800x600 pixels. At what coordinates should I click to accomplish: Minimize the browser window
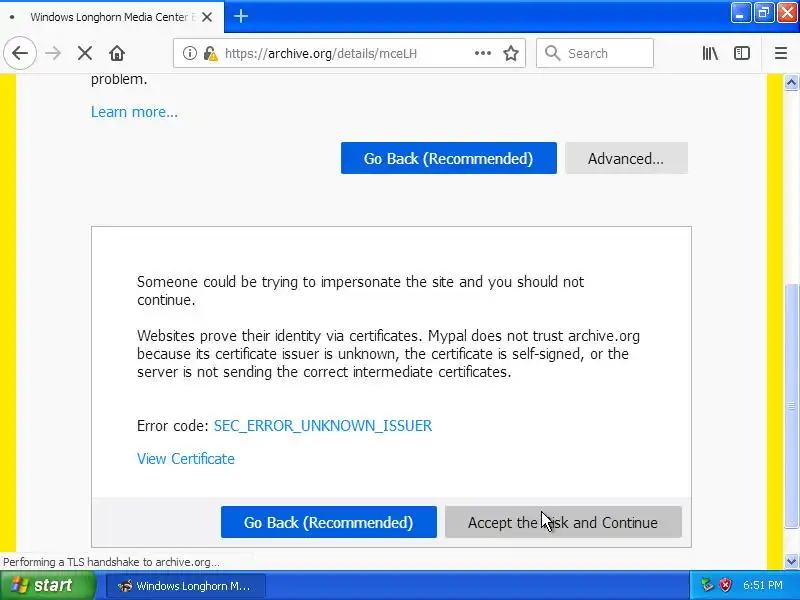740,13
